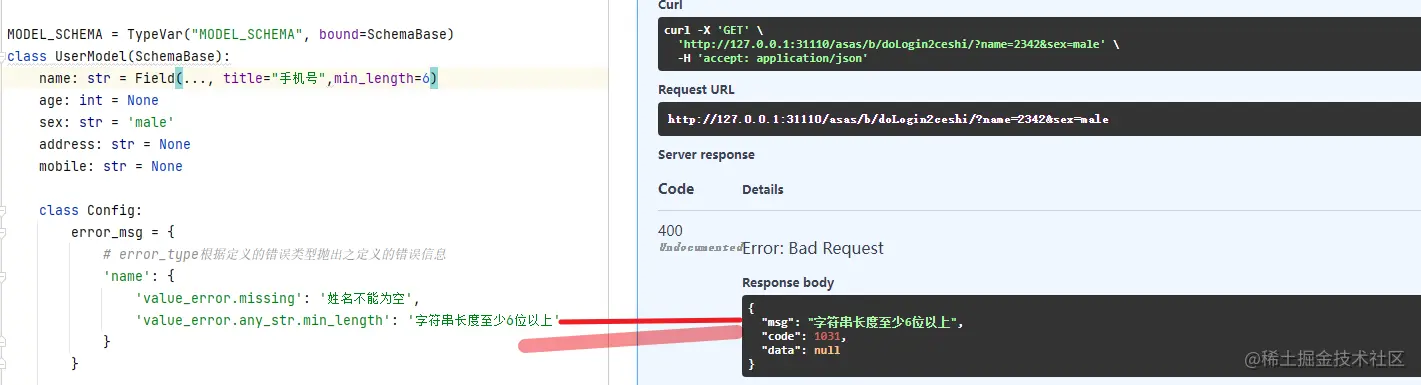This screenshot has height=385, width=1421.
Task: Click the 'error_msg = {' line
Action: (123, 232)
